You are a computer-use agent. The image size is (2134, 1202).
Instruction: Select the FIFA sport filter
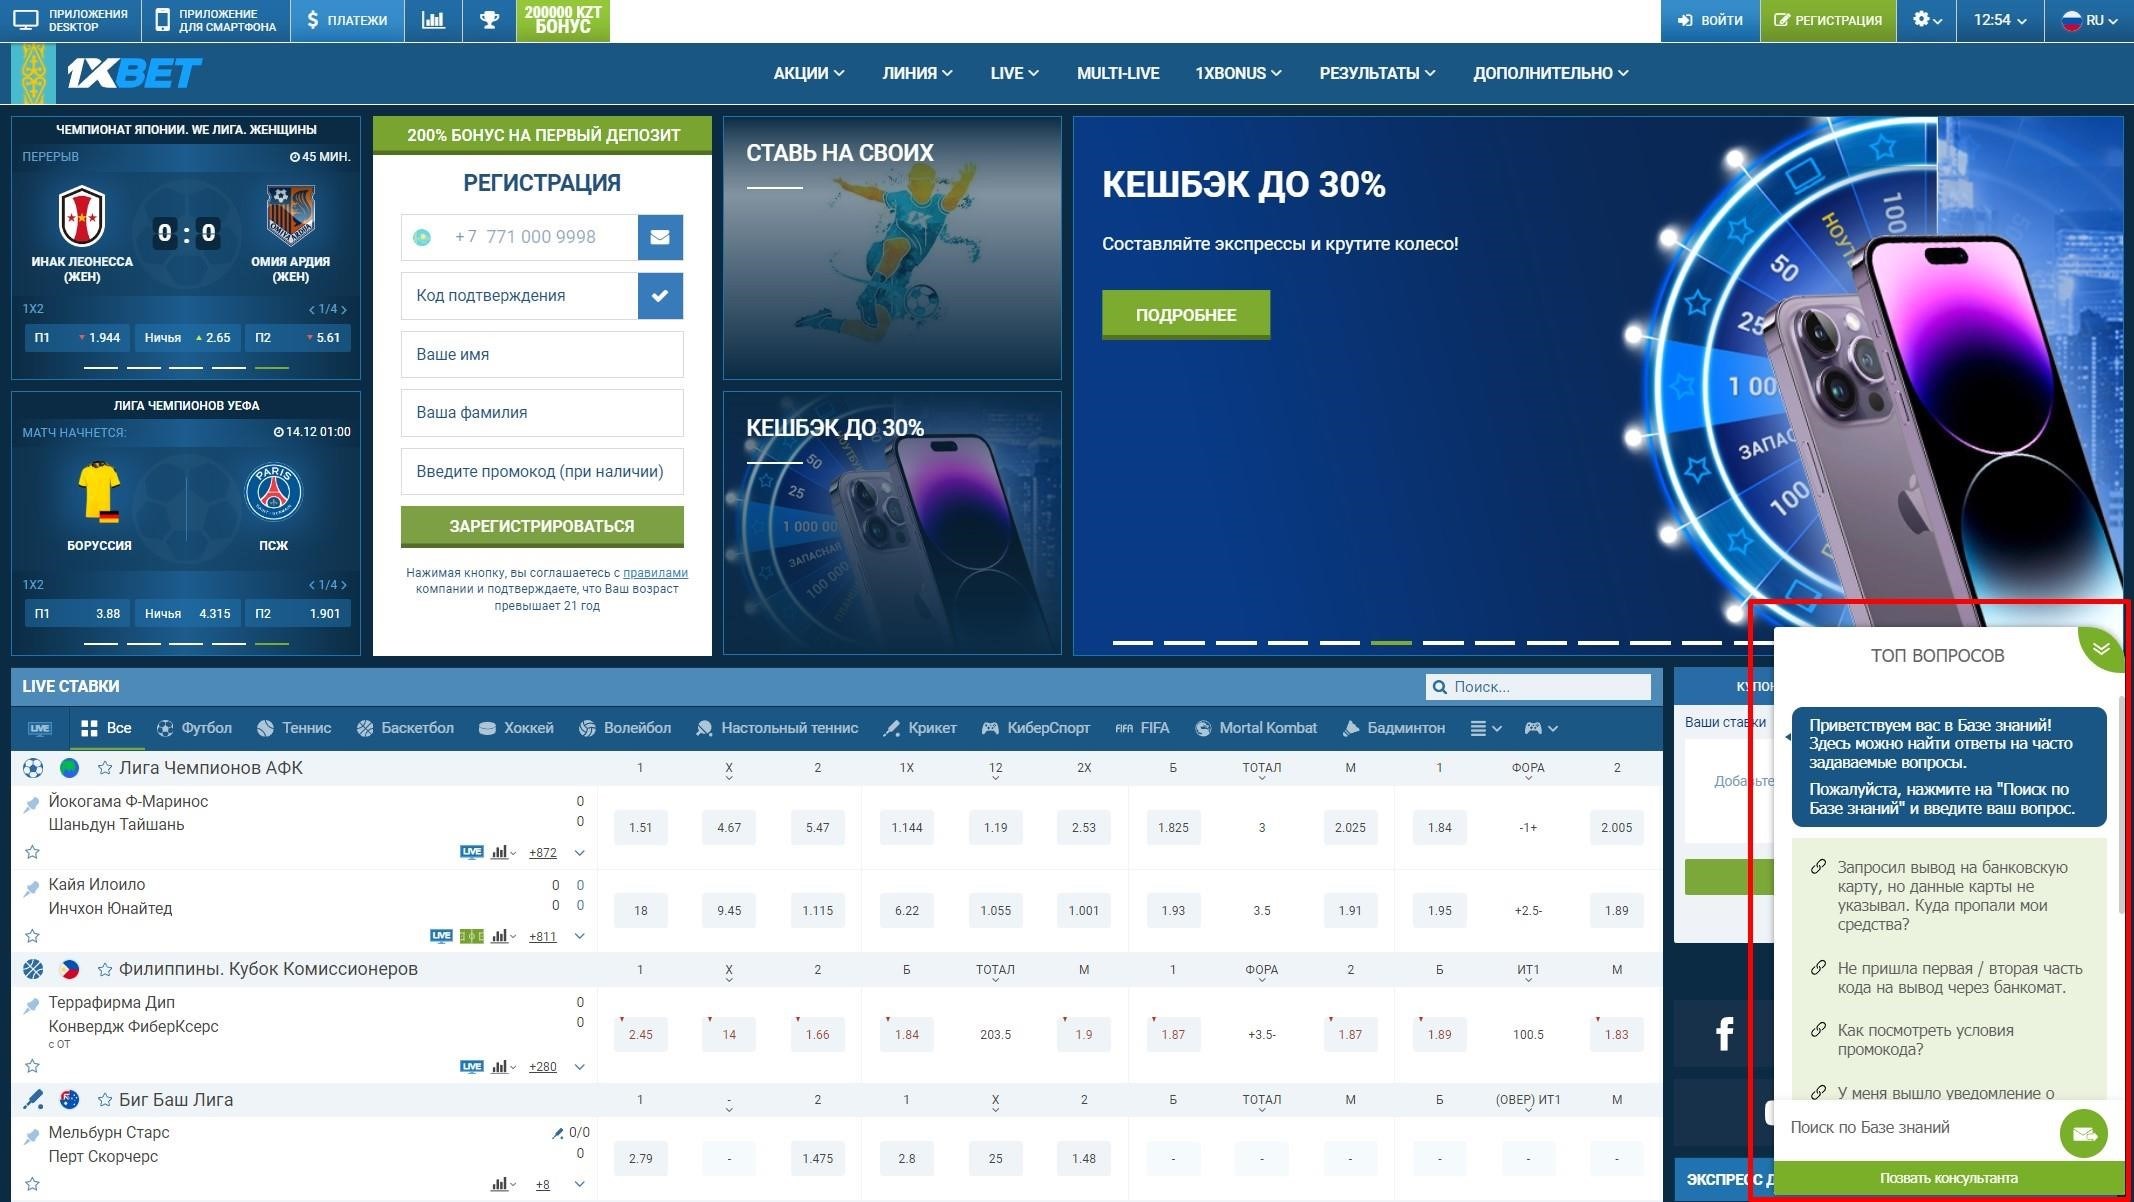pyautogui.click(x=1142, y=728)
